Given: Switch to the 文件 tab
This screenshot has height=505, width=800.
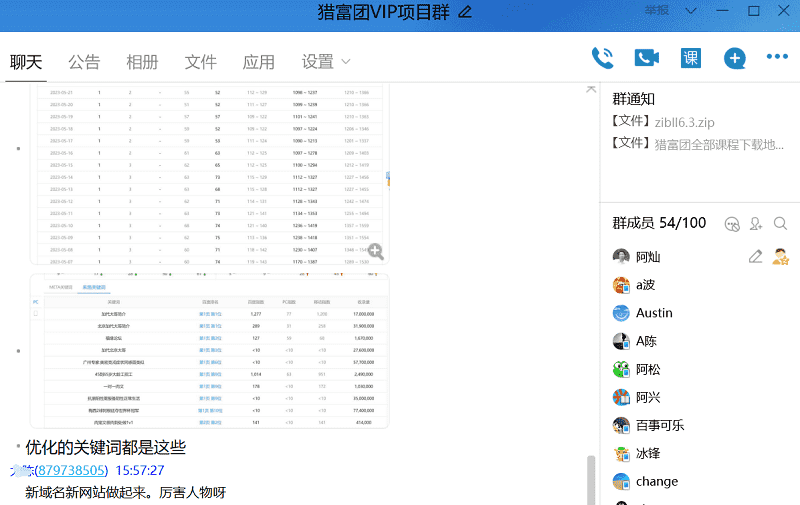Looking at the screenshot, I should [201, 62].
